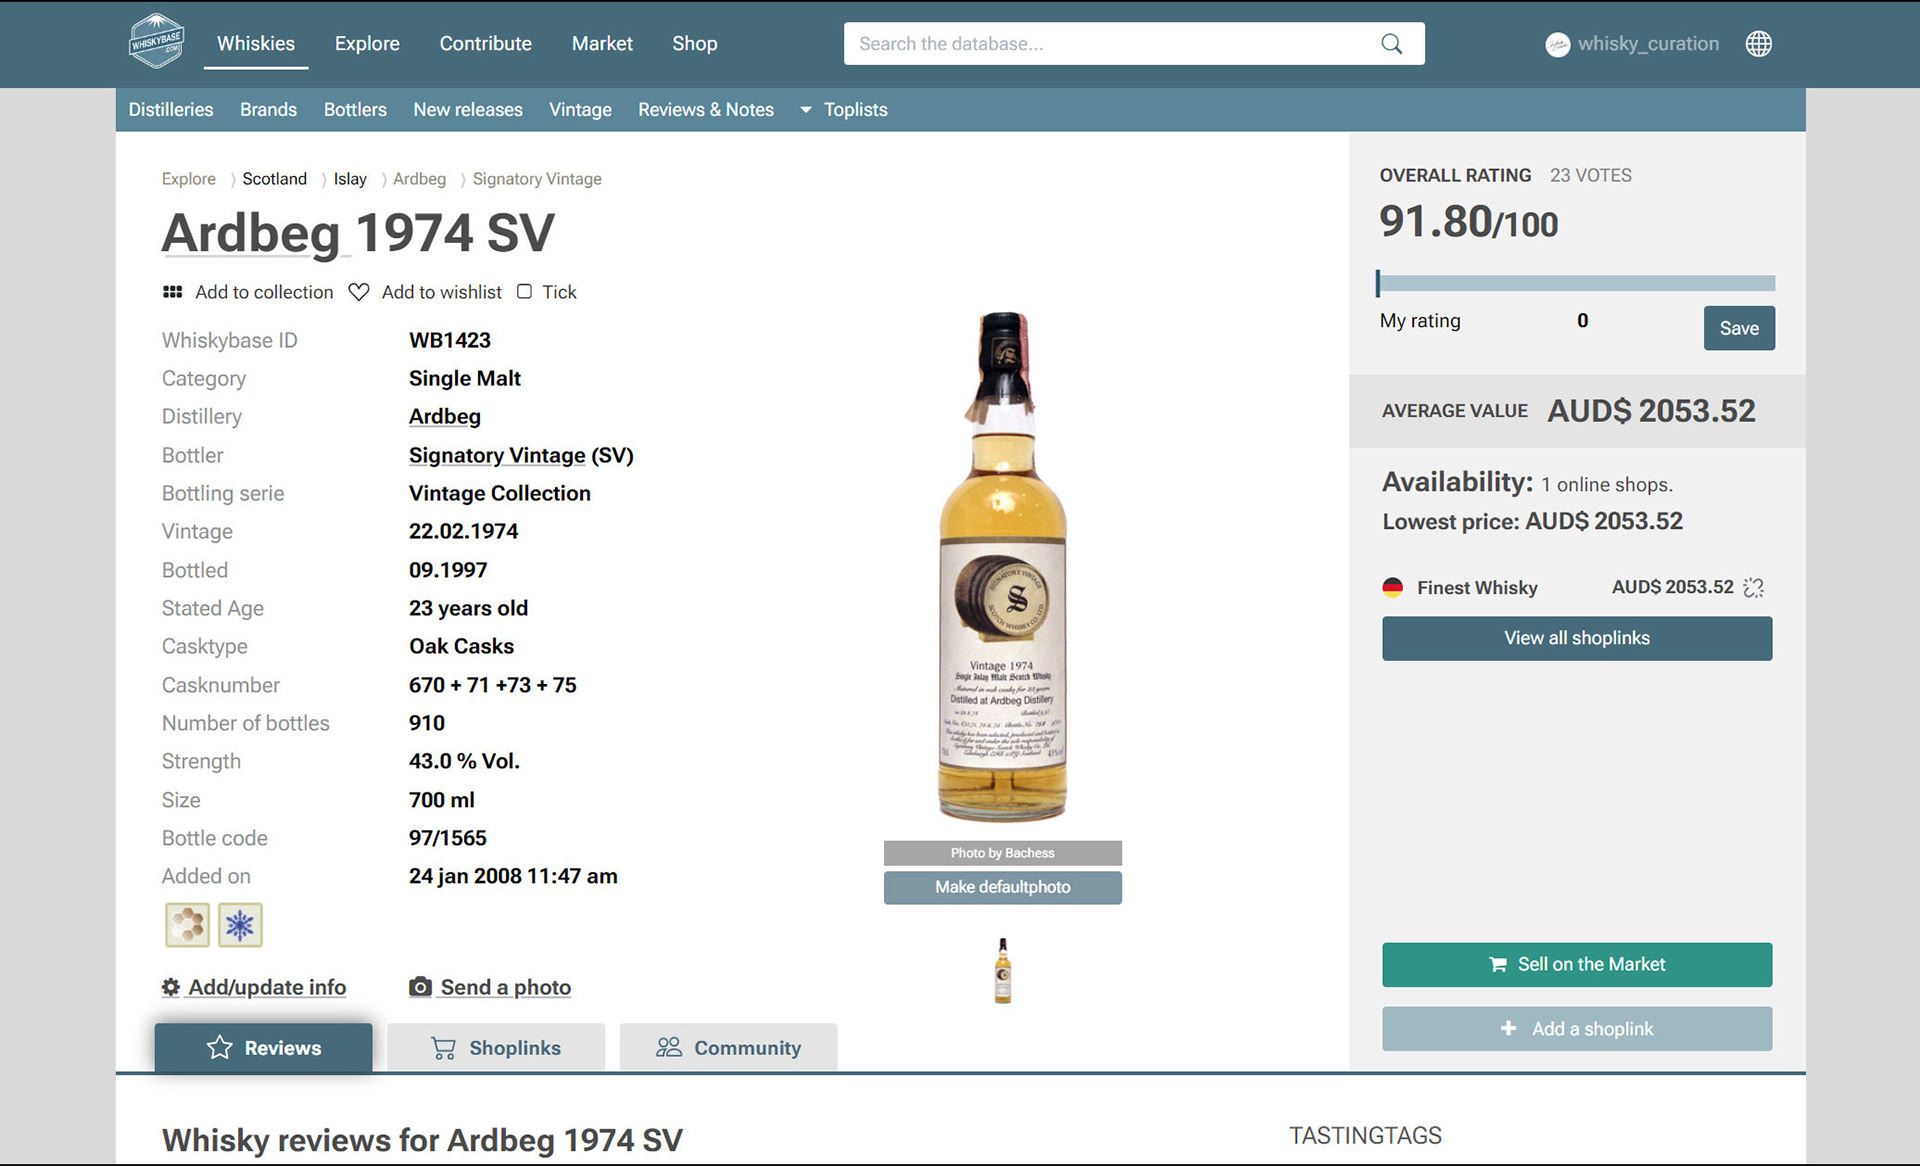Click the Finest Whisky refresh-link icon
Image resolution: width=1920 pixels, height=1166 pixels.
tap(1753, 588)
